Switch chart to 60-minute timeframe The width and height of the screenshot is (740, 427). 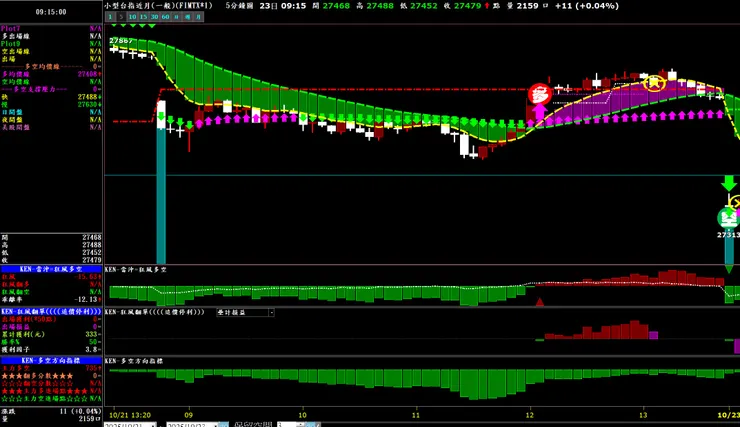tap(165, 17)
